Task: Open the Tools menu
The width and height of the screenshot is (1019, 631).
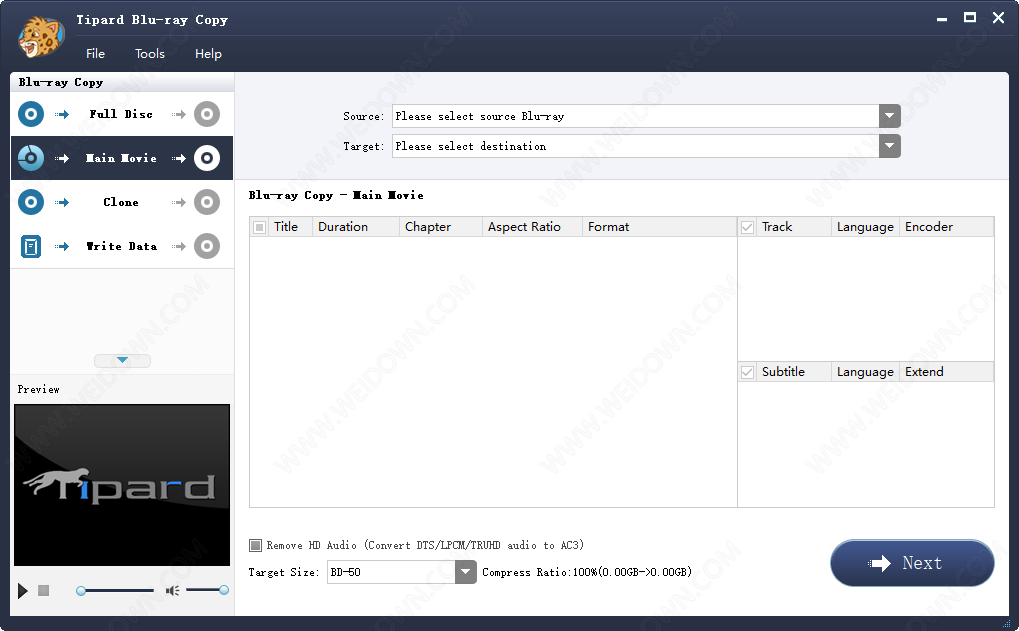Action: 149,54
